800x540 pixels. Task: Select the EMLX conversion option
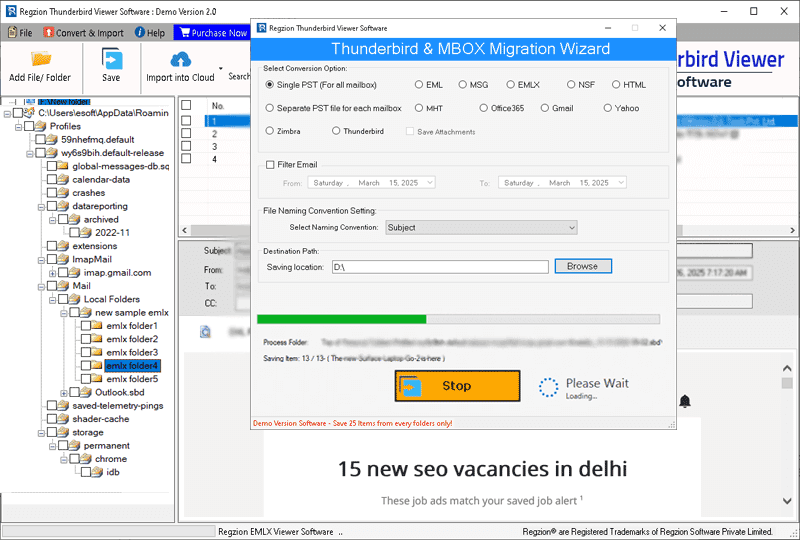[511, 85]
